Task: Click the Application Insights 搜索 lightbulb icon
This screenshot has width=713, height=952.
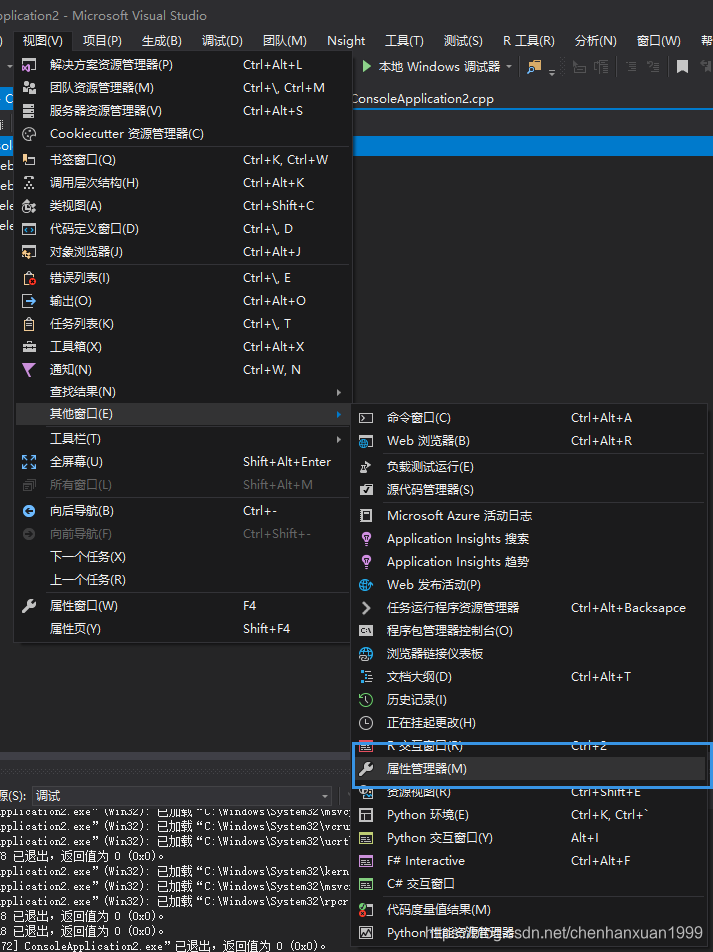Action: [x=366, y=539]
